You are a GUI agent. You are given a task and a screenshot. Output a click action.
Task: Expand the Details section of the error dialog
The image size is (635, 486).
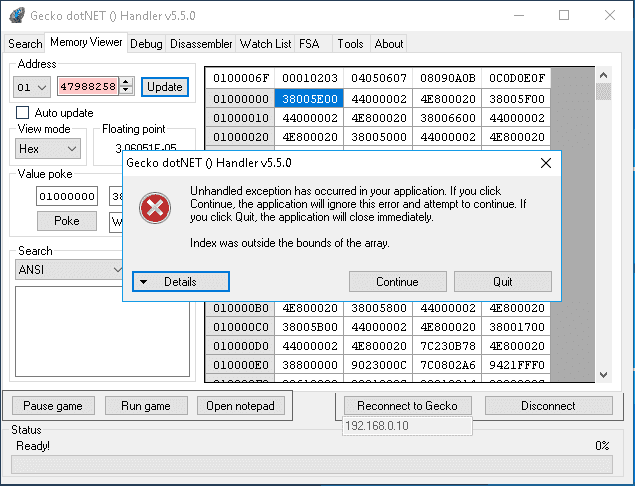point(181,281)
